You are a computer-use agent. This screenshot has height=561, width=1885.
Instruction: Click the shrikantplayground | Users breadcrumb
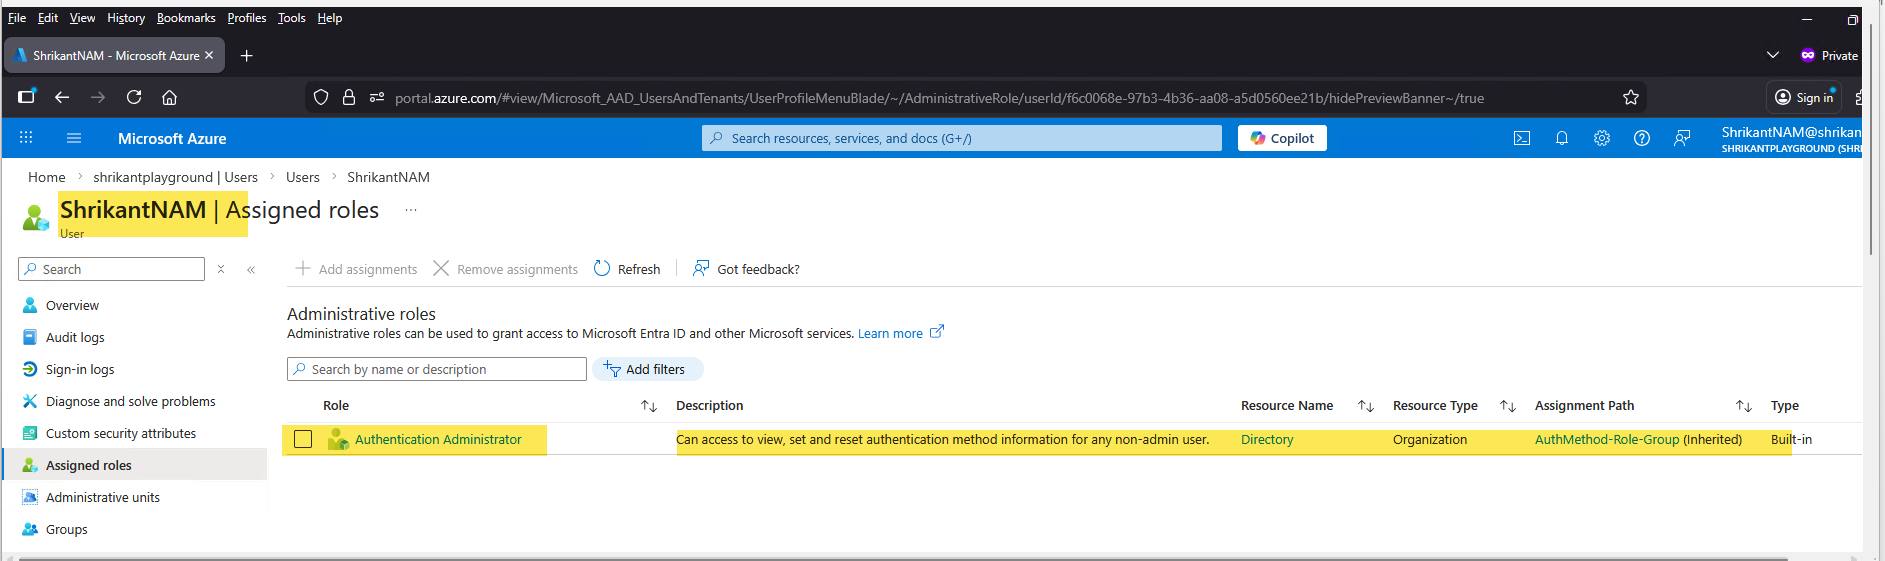[x=175, y=177]
